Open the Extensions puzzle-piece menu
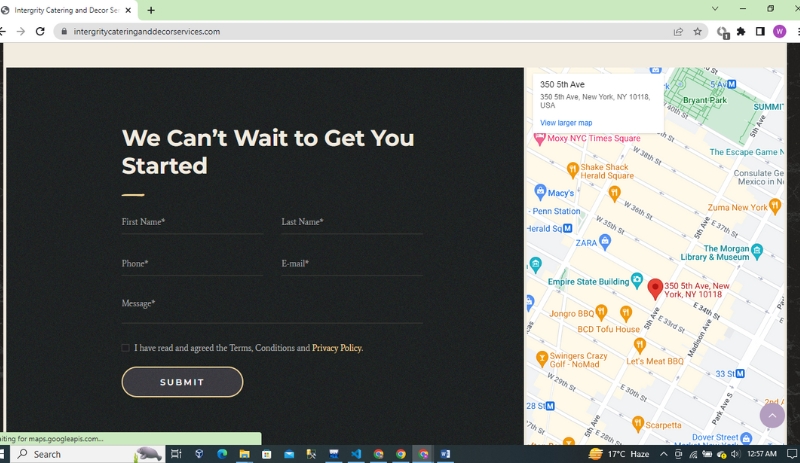Screen dimensions: 800x463 click(x=741, y=32)
